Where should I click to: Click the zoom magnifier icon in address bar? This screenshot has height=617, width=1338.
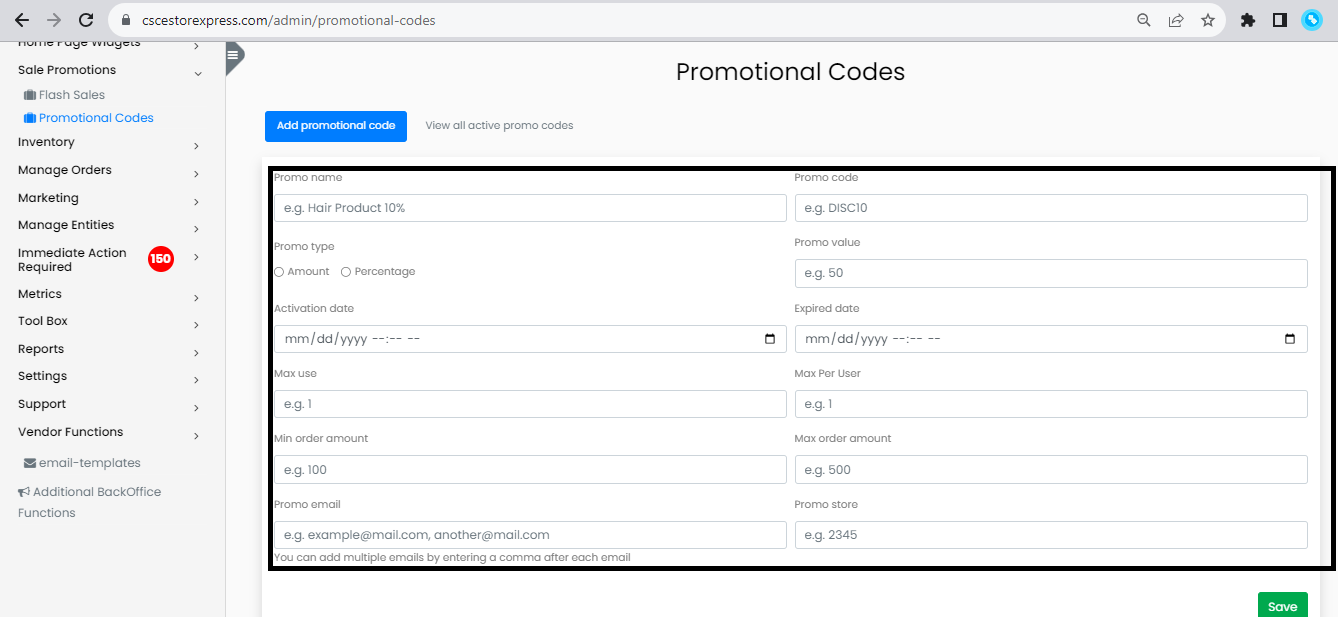coord(1144,20)
